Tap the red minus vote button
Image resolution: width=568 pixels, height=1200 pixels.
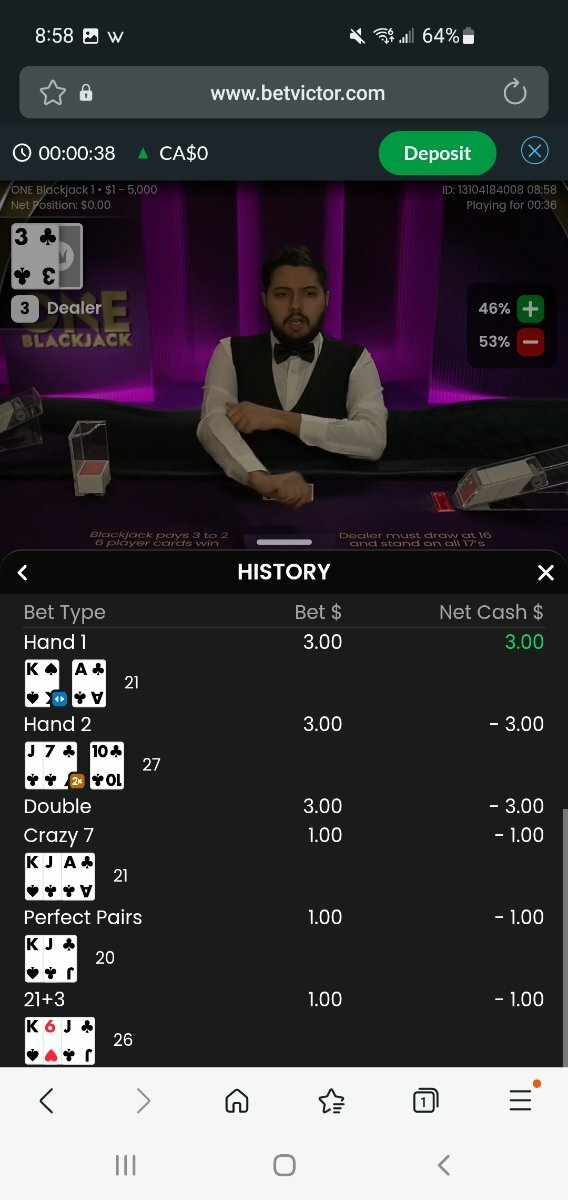coord(531,342)
